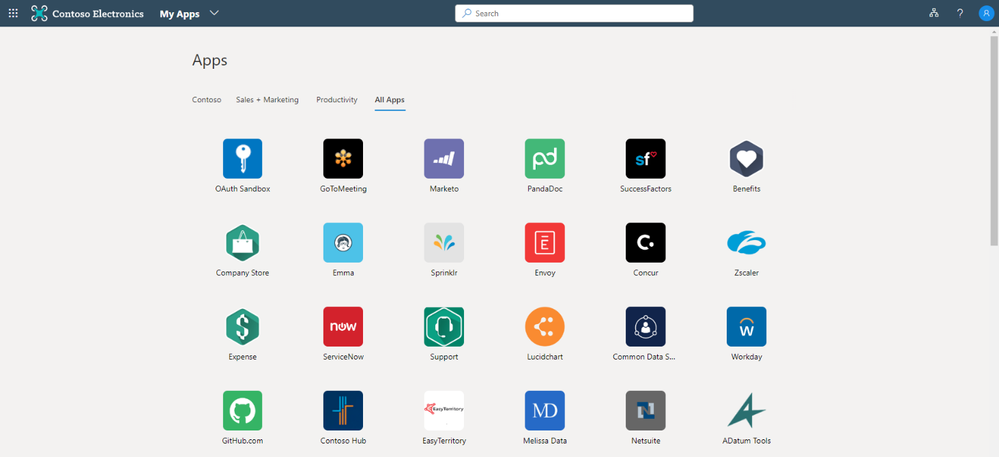Launch the Zscaler cloud icon
Image resolution: width=999 pixels, height=457 pixels.
pyautogui.click(x=746, y=243)
